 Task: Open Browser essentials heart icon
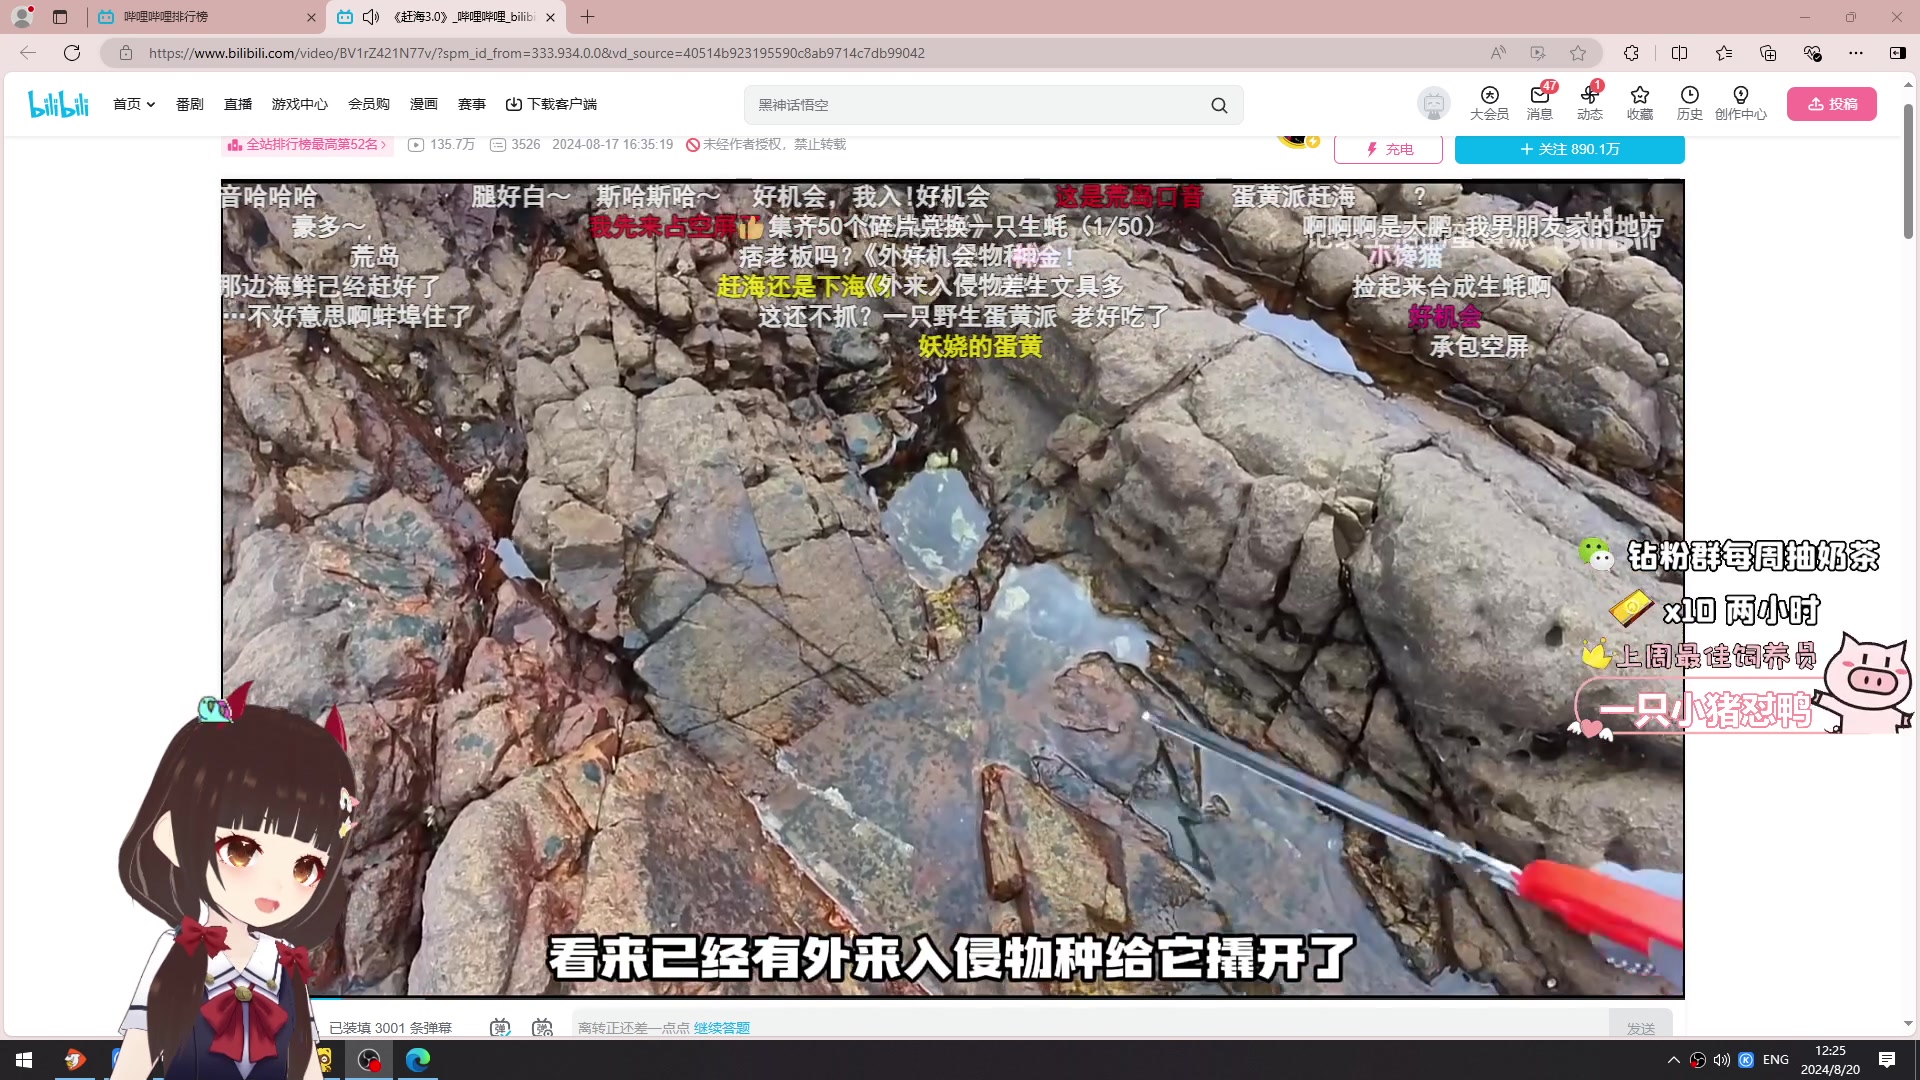click(x=1812, y=53)
